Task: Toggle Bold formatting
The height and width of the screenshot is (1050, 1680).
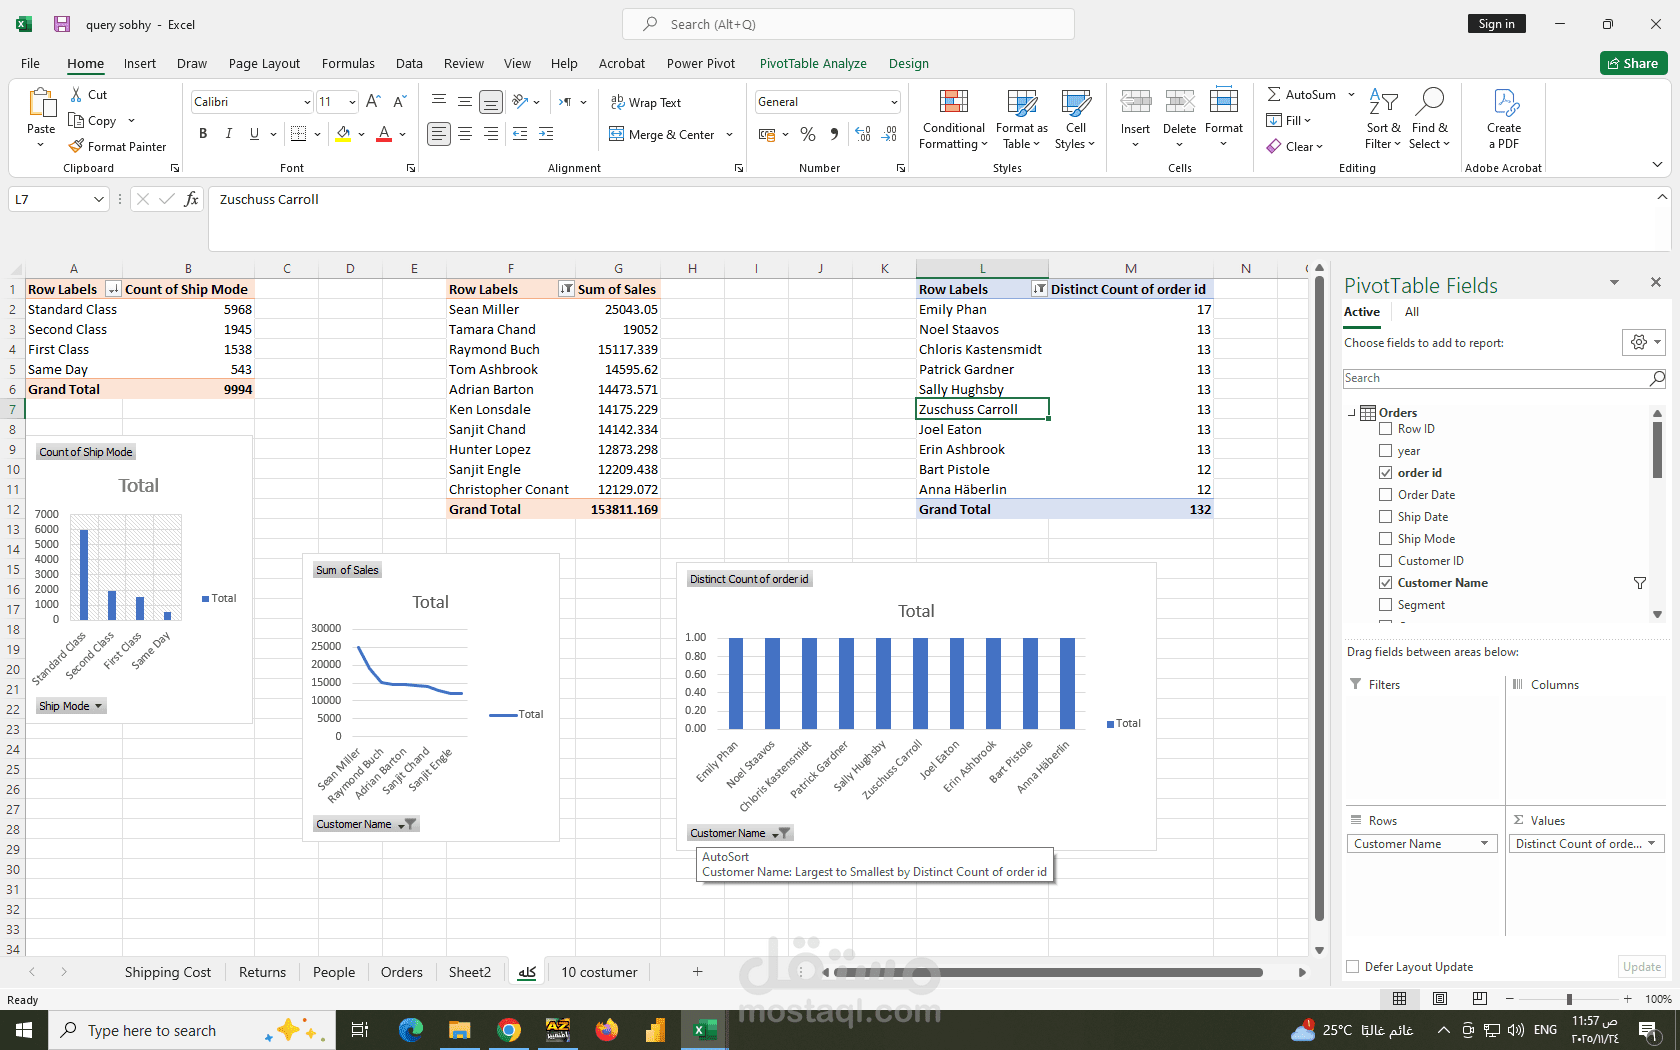Action: pos(203,133)
